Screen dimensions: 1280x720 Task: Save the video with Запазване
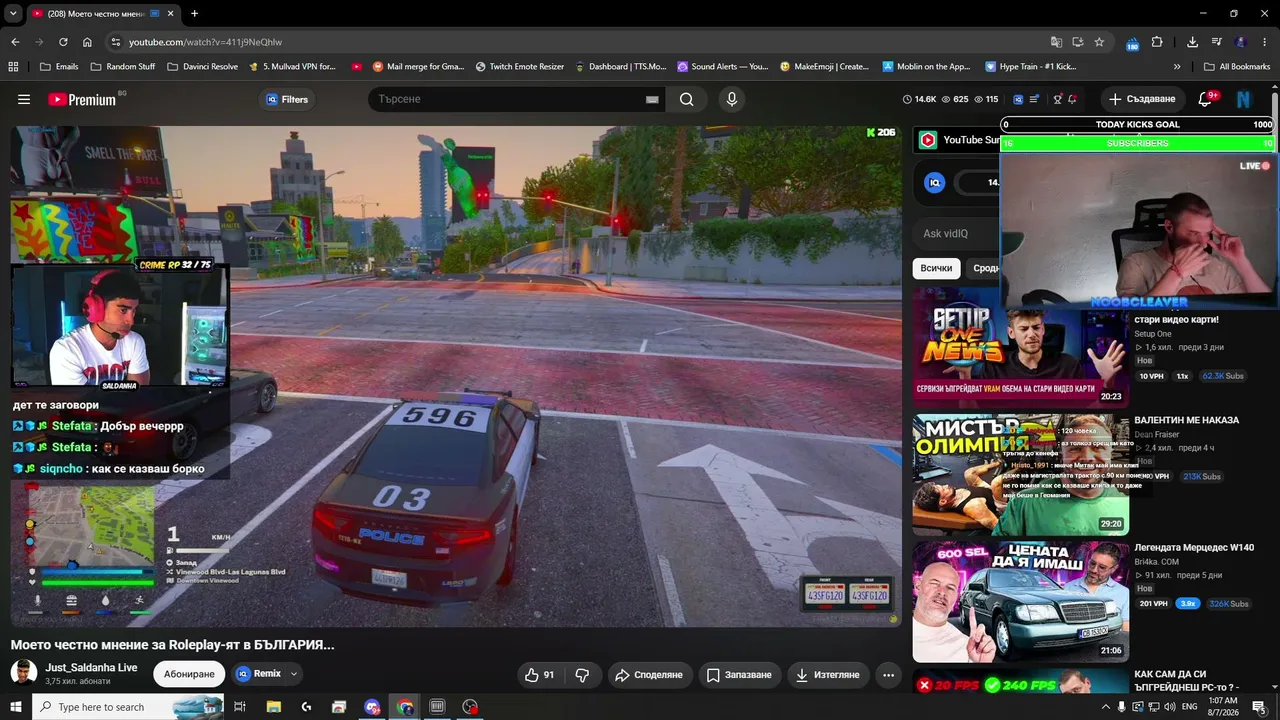click(x=740, y=675)
